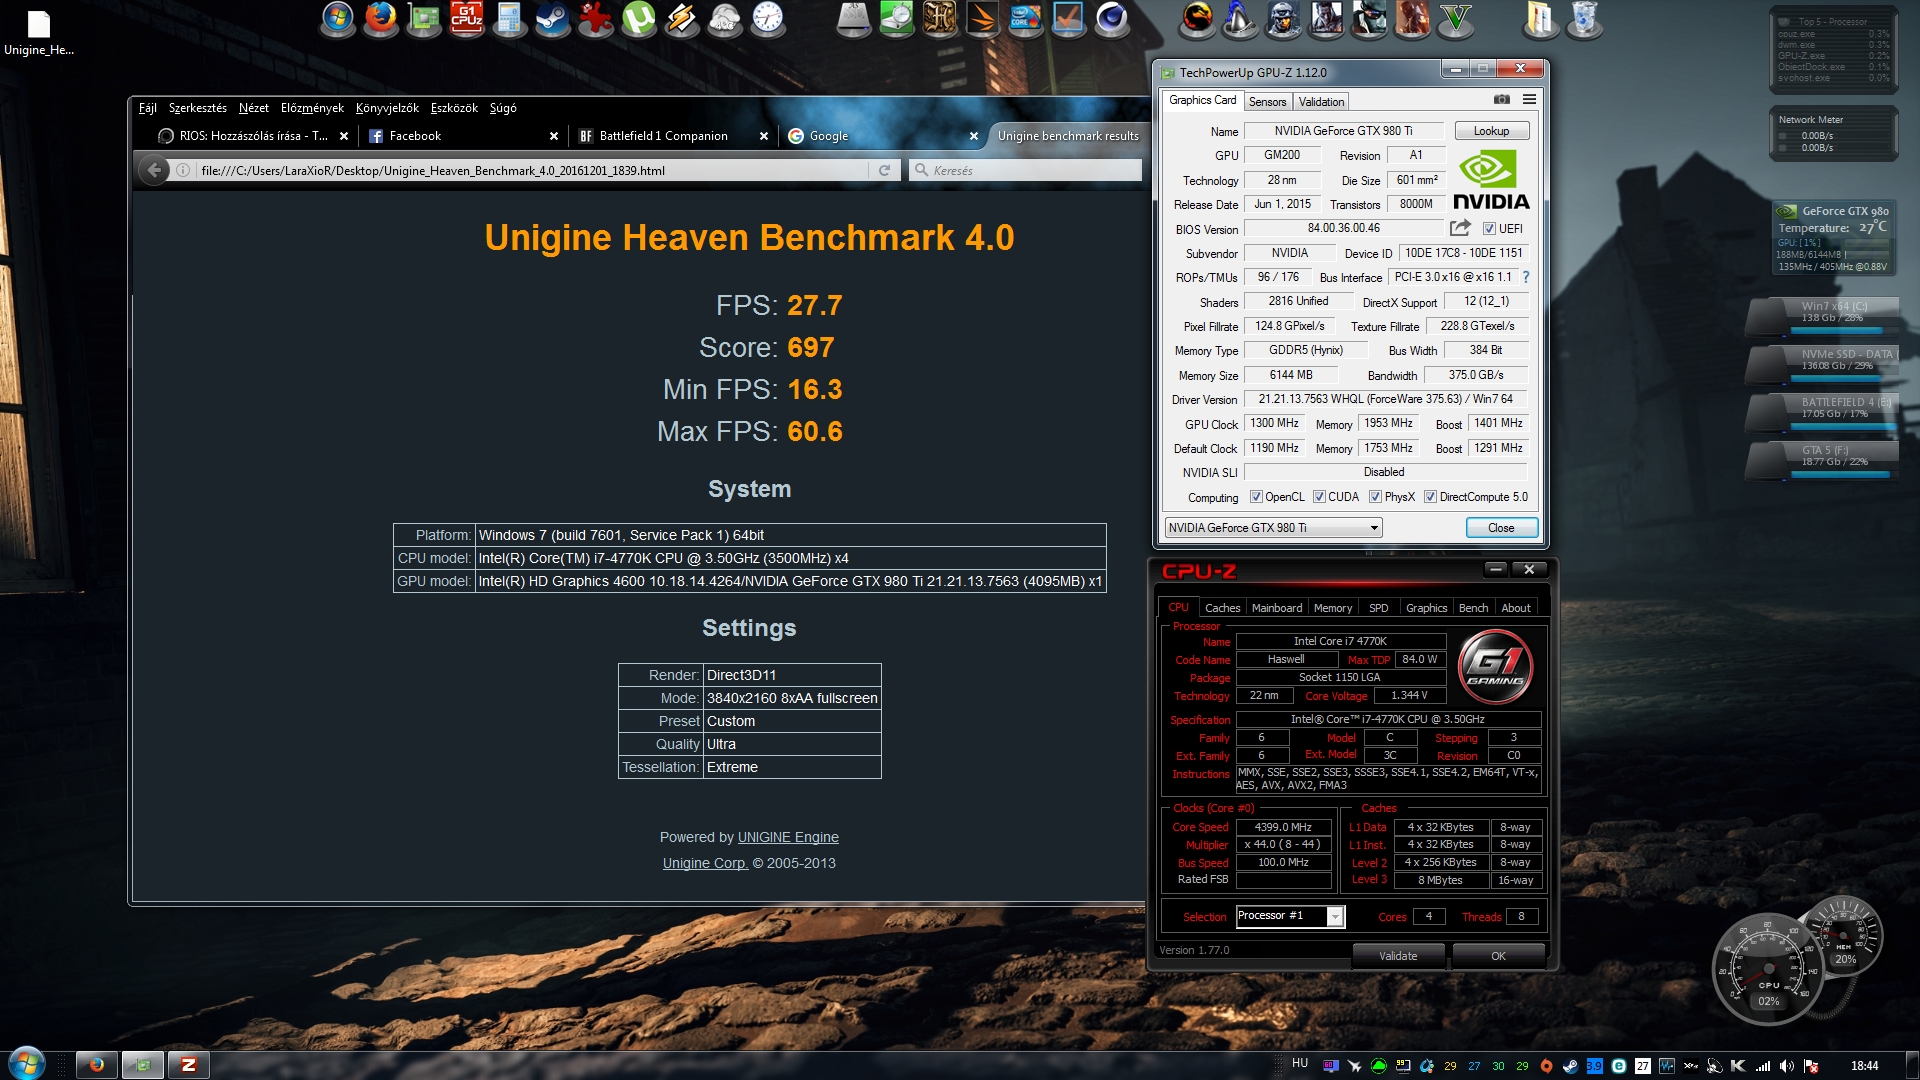
Task: Open the Unigine Corp. link
Action: [705, 864]
